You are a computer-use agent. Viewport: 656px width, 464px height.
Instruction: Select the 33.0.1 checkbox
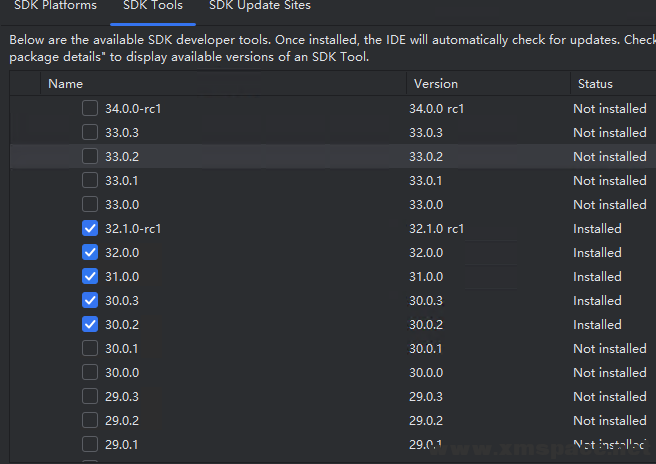(90, 181)
